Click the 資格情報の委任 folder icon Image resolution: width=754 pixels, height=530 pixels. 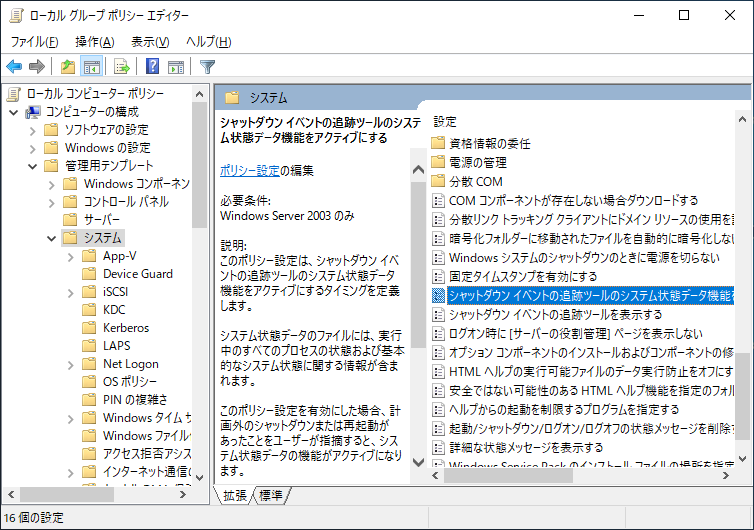click(438, 143)
